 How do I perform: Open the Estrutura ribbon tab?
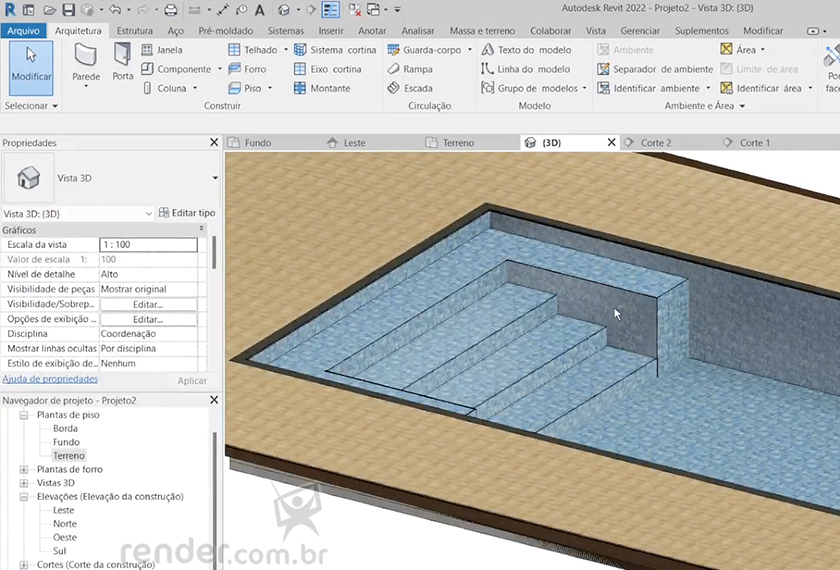point(135,31)
